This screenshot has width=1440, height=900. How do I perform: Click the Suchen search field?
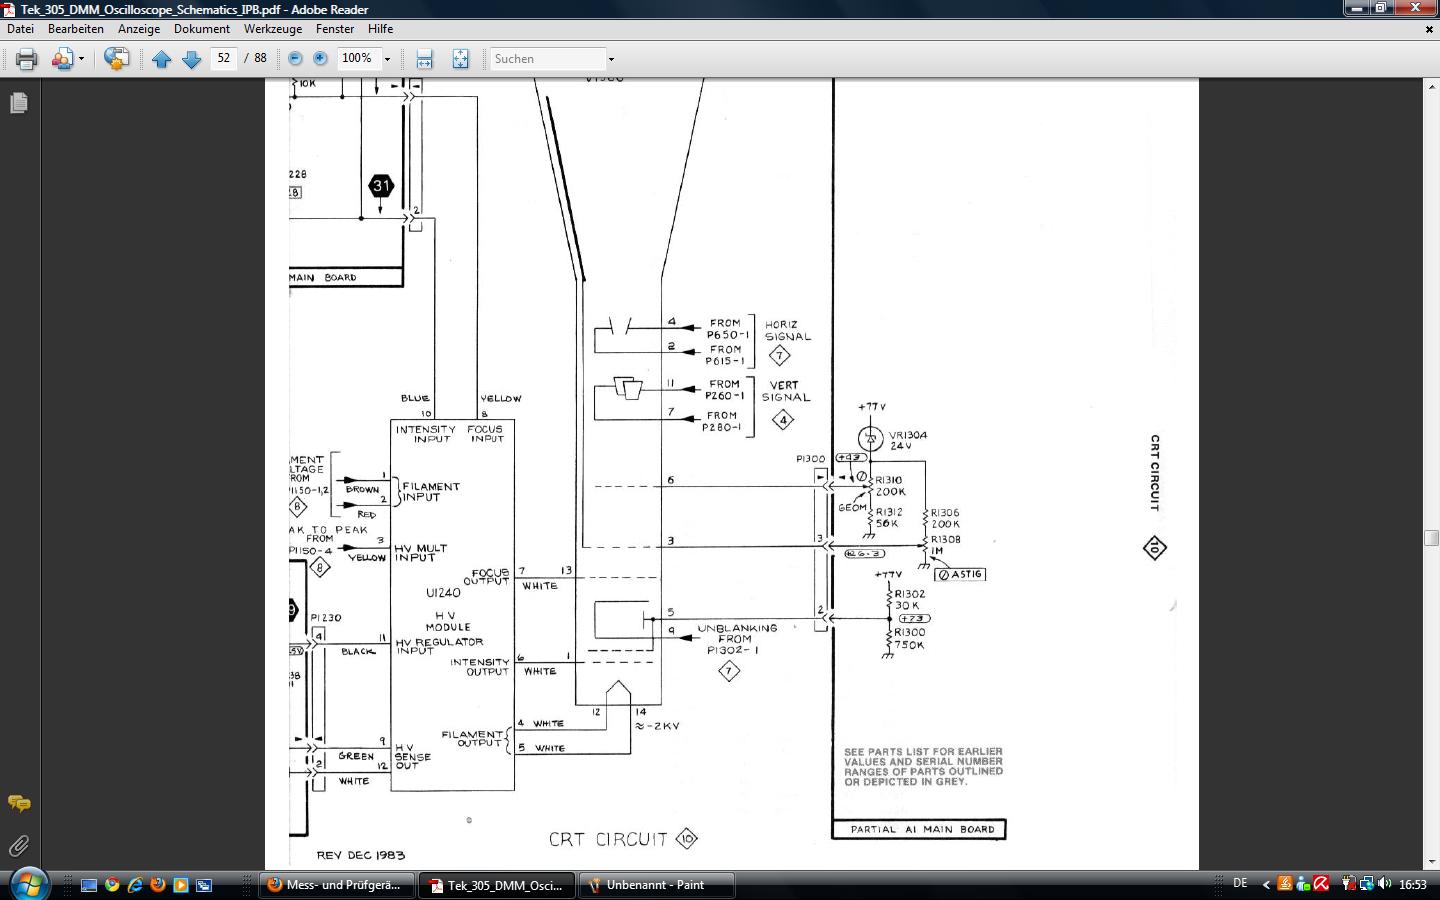pyautogui.click(x=548, y=59)
